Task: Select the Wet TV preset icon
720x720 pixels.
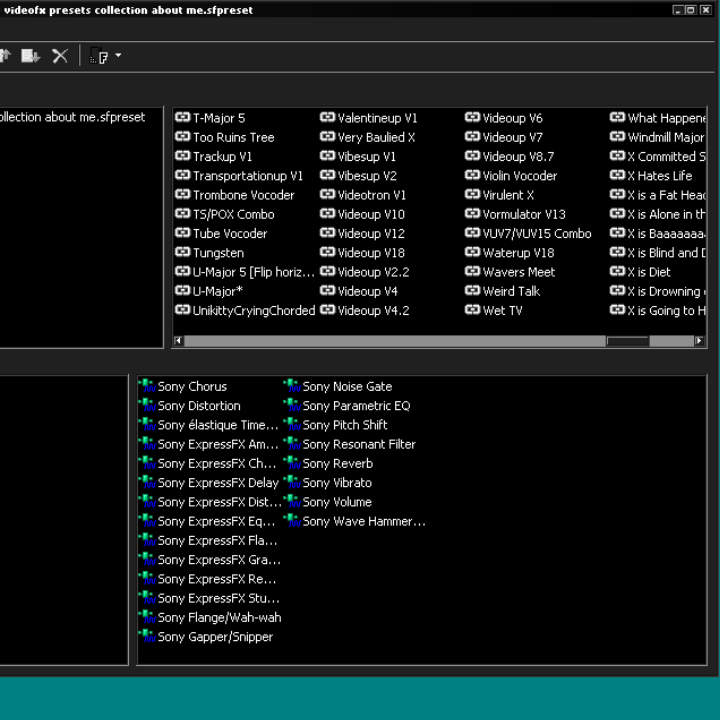Action: pyautogui.click(x=472, y=310)
